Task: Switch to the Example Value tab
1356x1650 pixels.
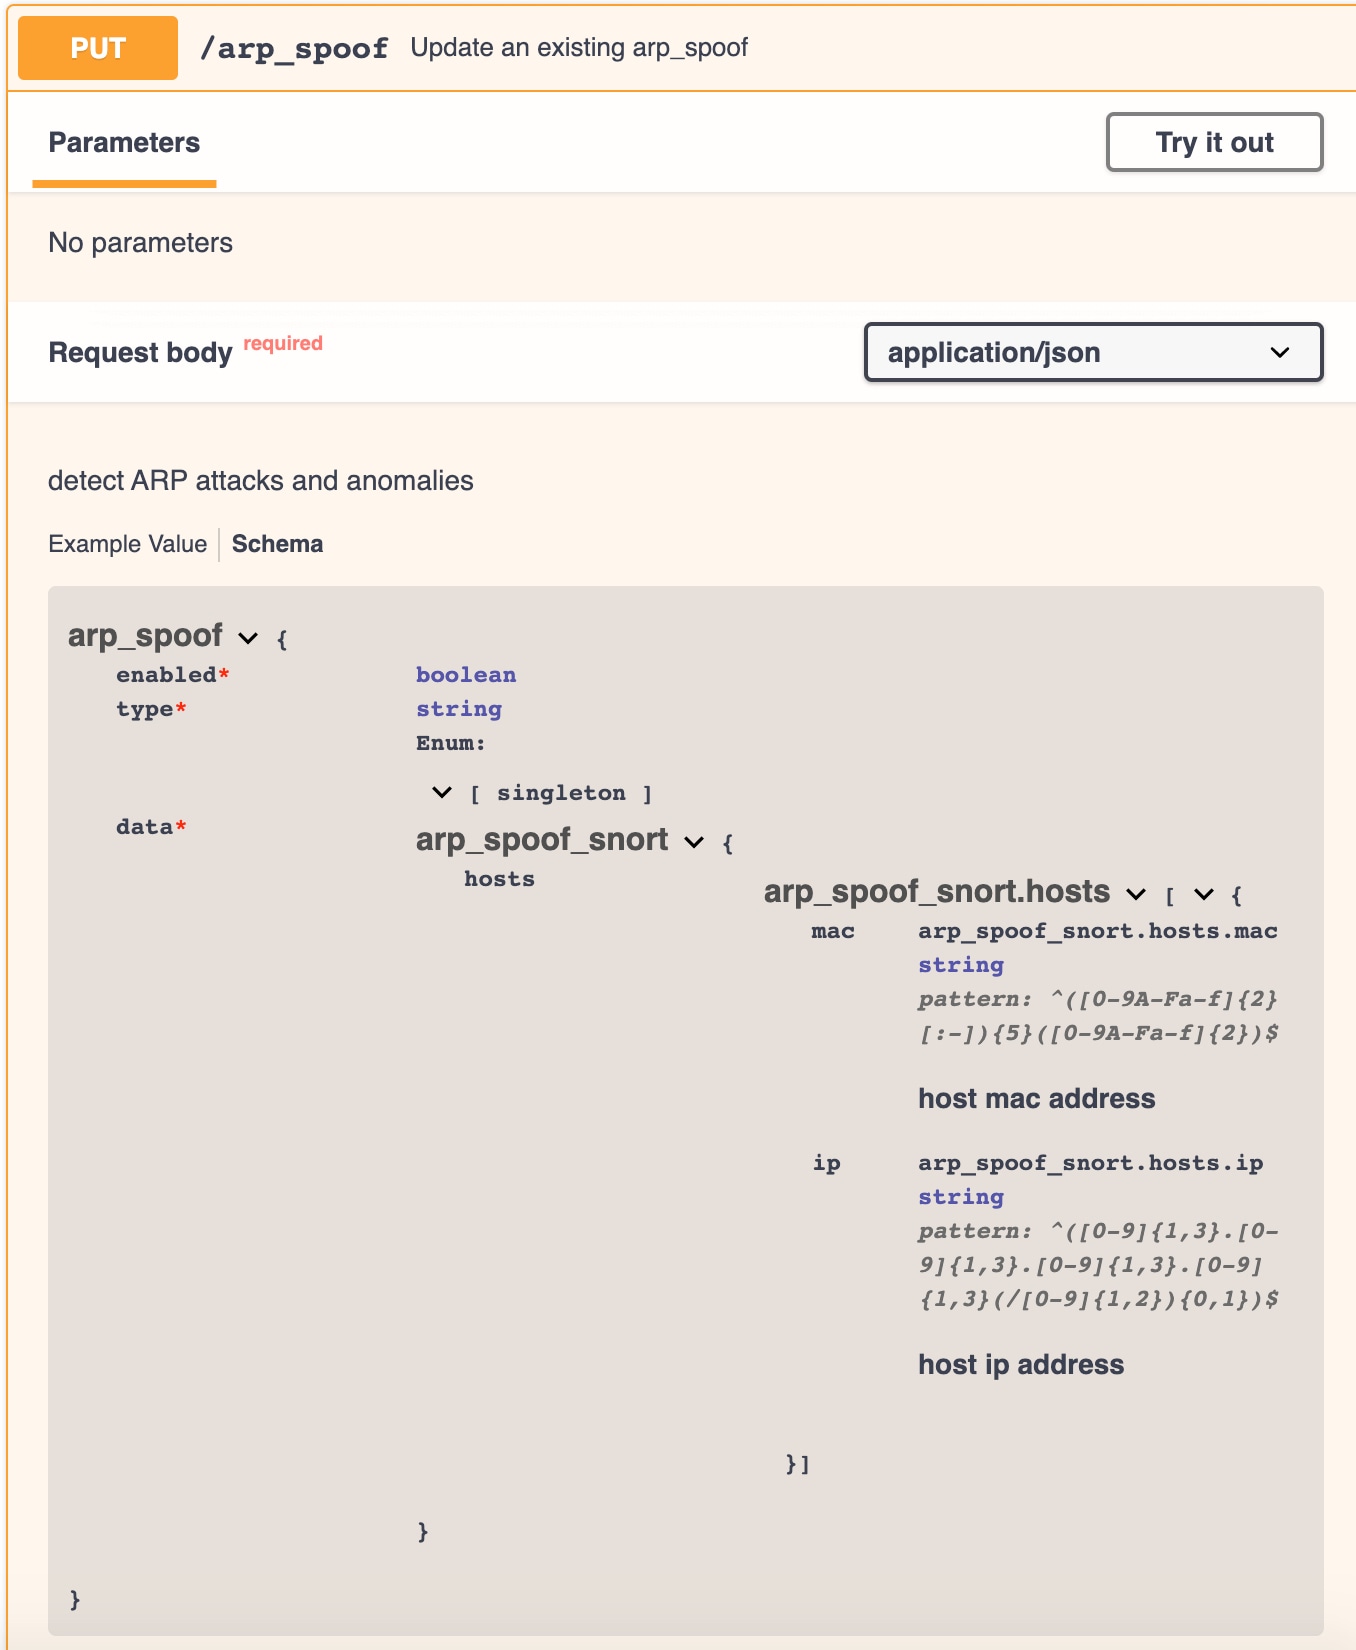Action: pyautogui.click(x=127, y=544)
